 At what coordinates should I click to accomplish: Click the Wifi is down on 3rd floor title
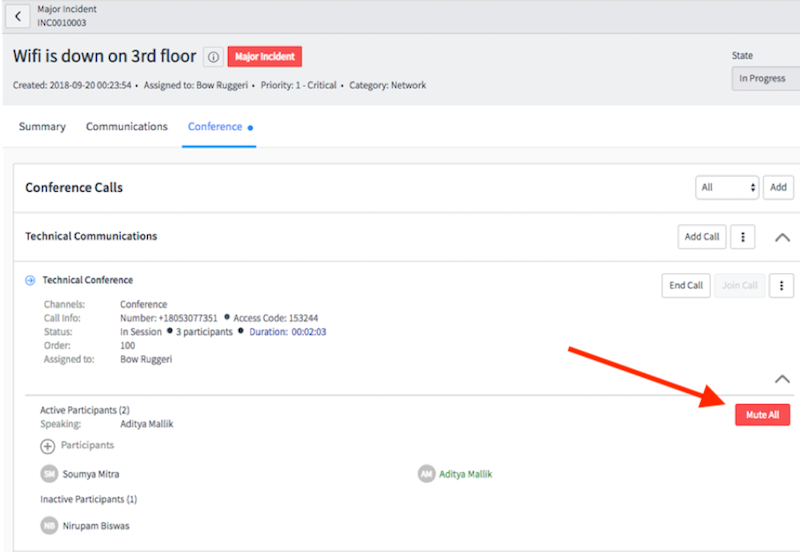pyautogui.click(x=105, y=56)
